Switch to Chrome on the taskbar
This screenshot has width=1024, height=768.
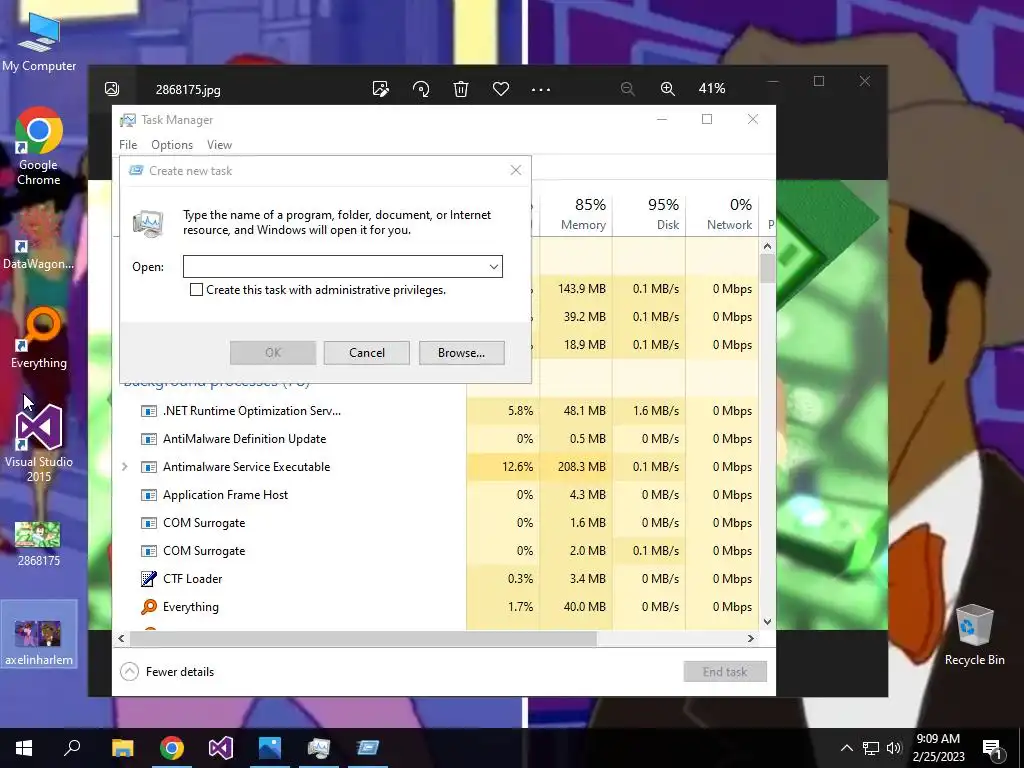tap(172, 748)
